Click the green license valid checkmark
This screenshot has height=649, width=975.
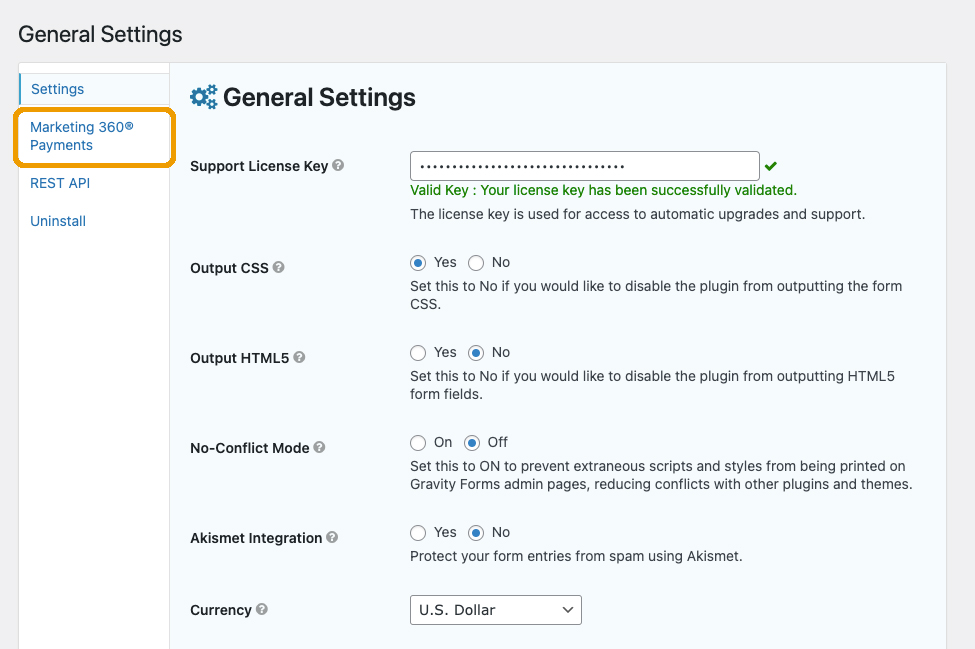(x=771, y=166)
